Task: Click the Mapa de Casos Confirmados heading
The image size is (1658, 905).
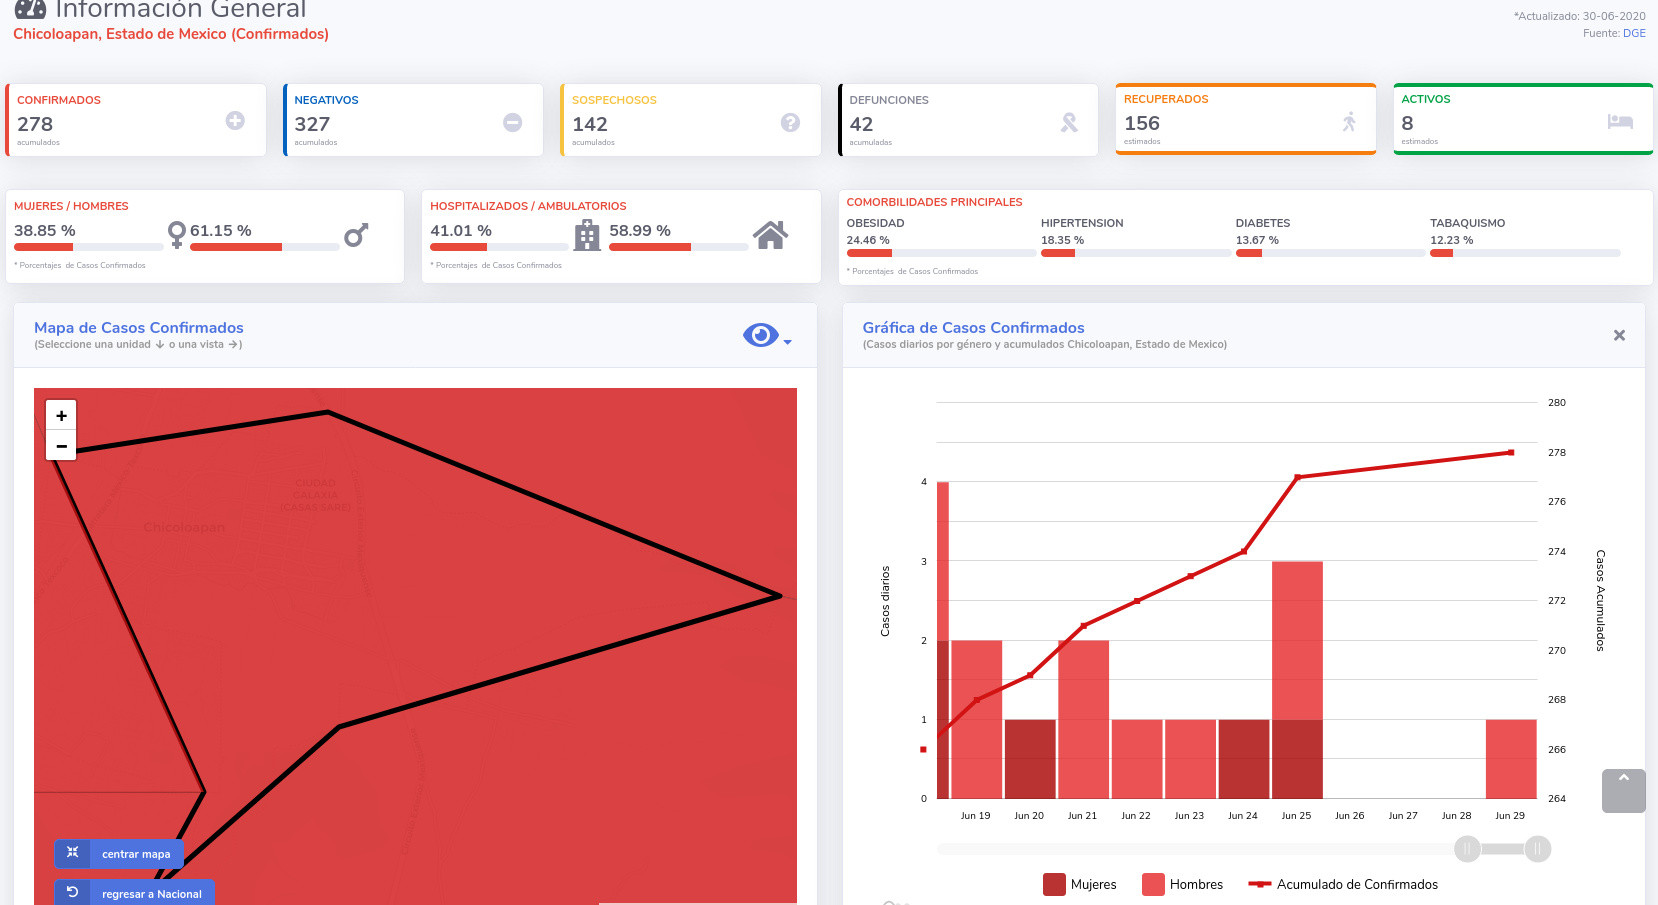Action: (139, 327)
